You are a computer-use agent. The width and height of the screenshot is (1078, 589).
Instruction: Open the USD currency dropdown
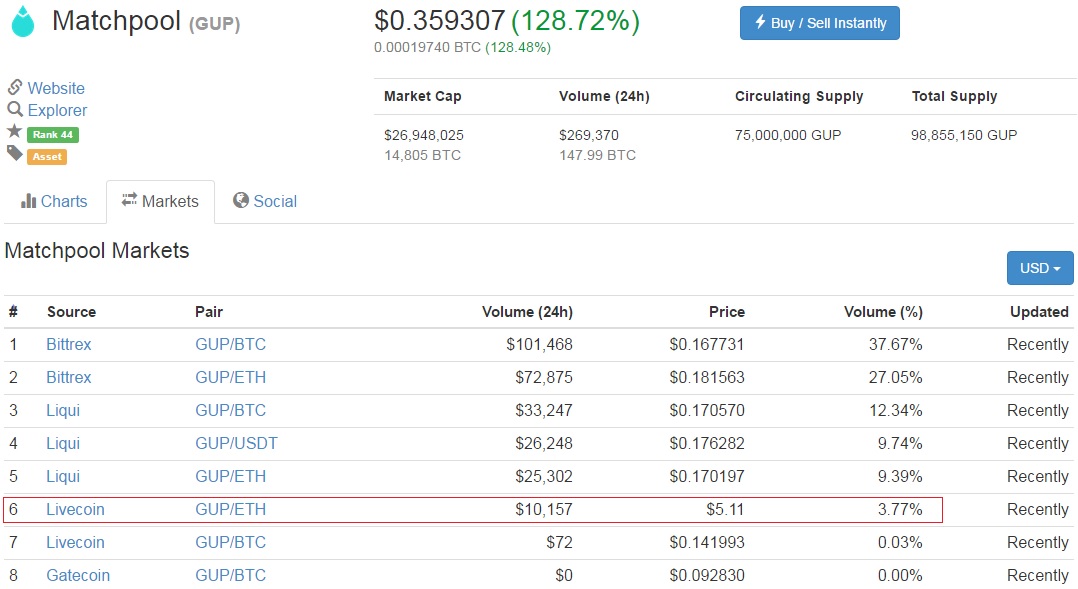click(1040, 268)
